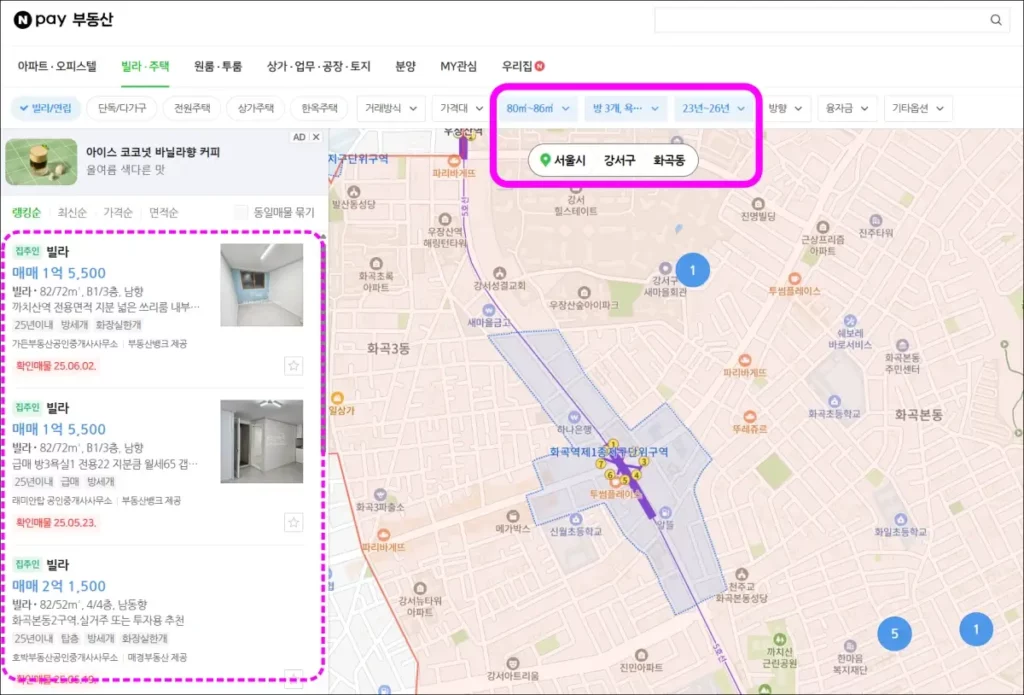The height and width of the screenshot is (695, 1024).
Task: Open the 아이스 코코넛 바닐라향 커피 ad
Action: [153, 152]
